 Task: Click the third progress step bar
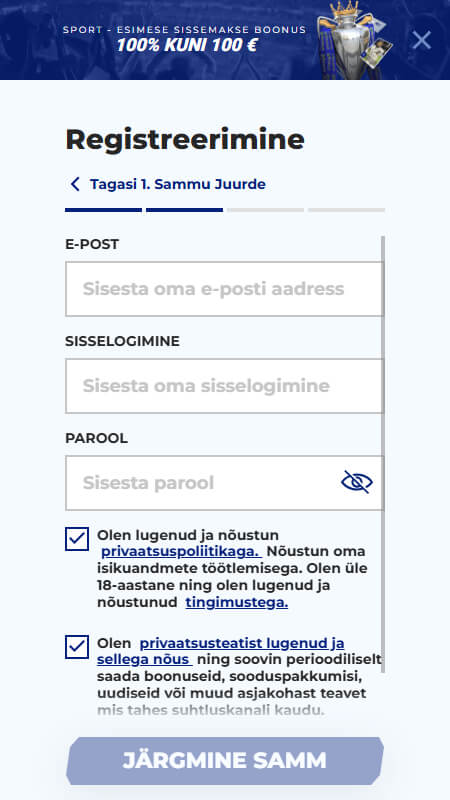(265, 210)
